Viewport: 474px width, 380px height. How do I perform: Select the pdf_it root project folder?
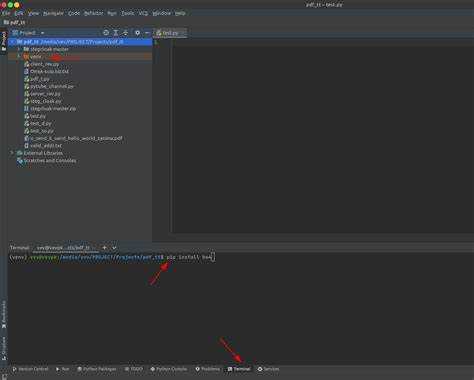point(80,42)
